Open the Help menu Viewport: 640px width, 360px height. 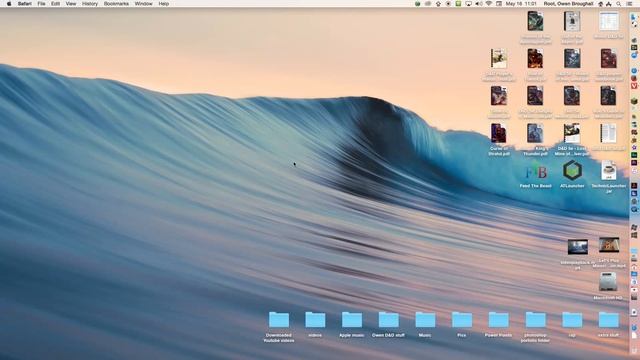coord(164,4)
